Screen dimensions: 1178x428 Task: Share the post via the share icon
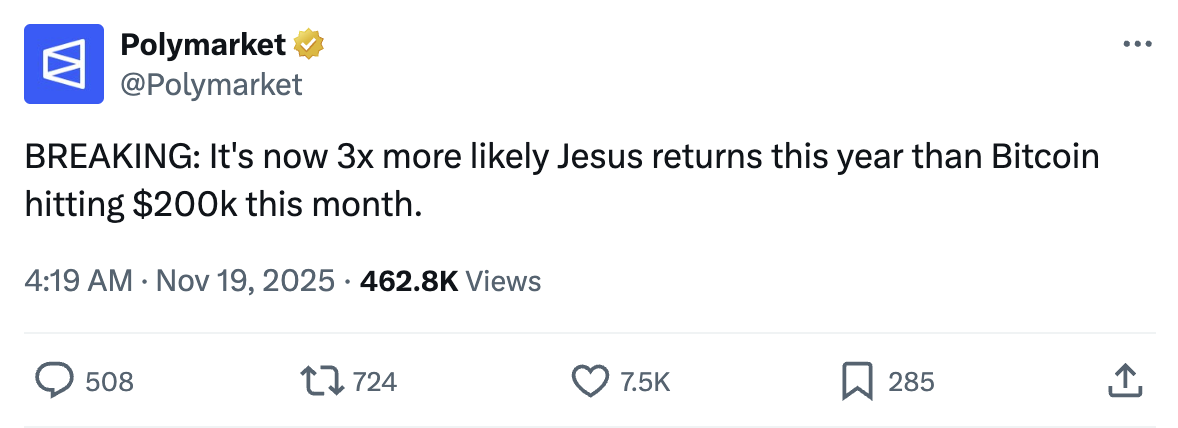pos(1124,380)
